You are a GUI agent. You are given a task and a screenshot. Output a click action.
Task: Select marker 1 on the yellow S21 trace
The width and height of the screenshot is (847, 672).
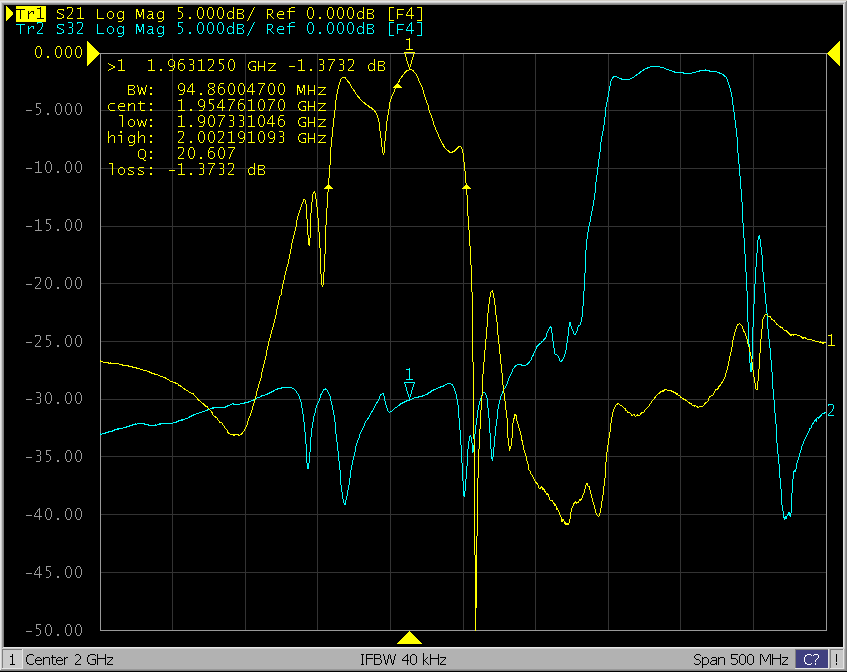click(x=409, y=62)
